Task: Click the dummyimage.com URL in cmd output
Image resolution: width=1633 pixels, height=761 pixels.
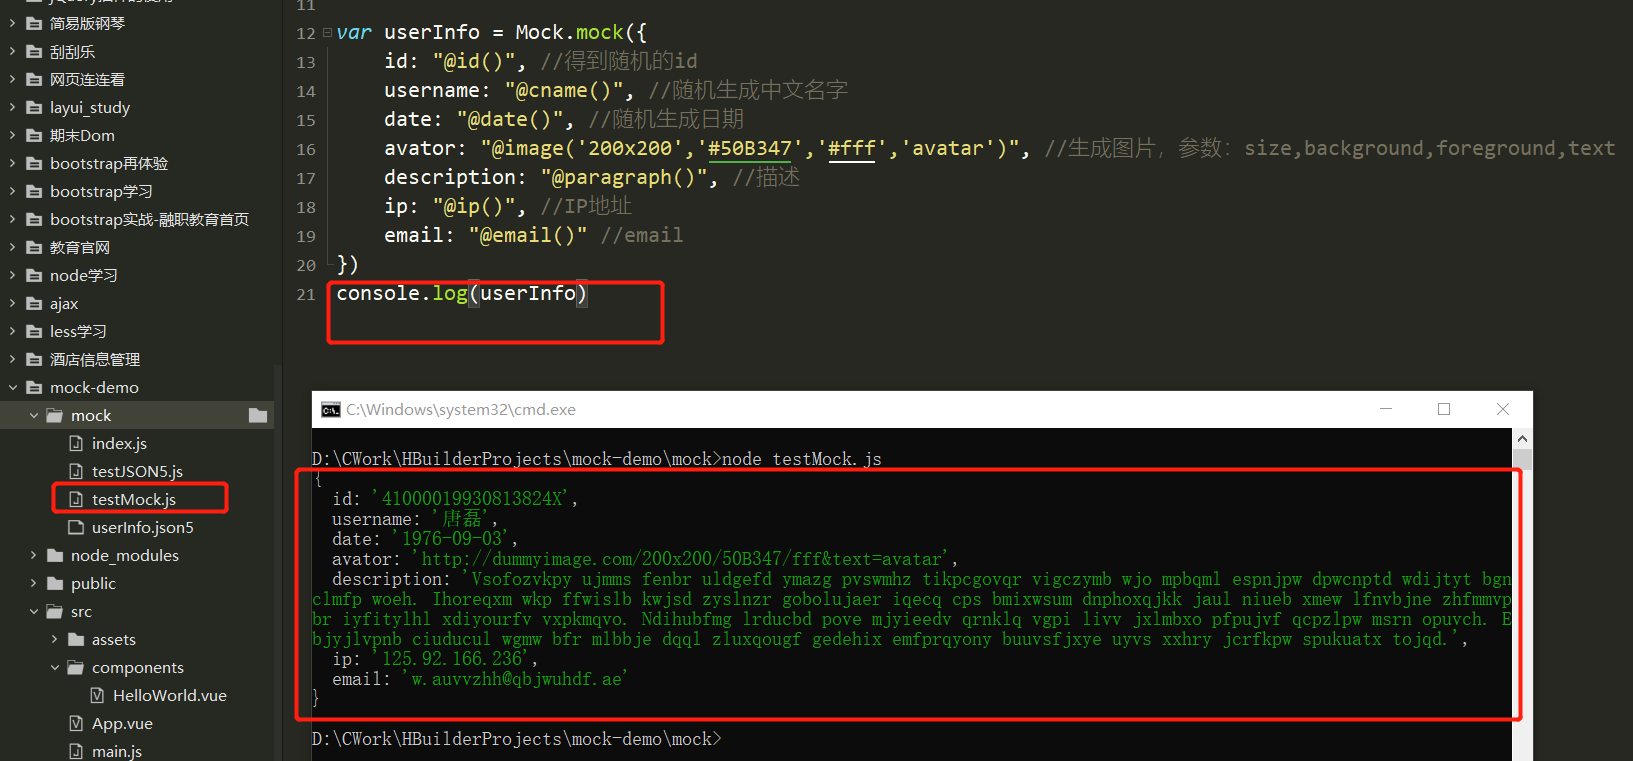Action: click(682, 559)
